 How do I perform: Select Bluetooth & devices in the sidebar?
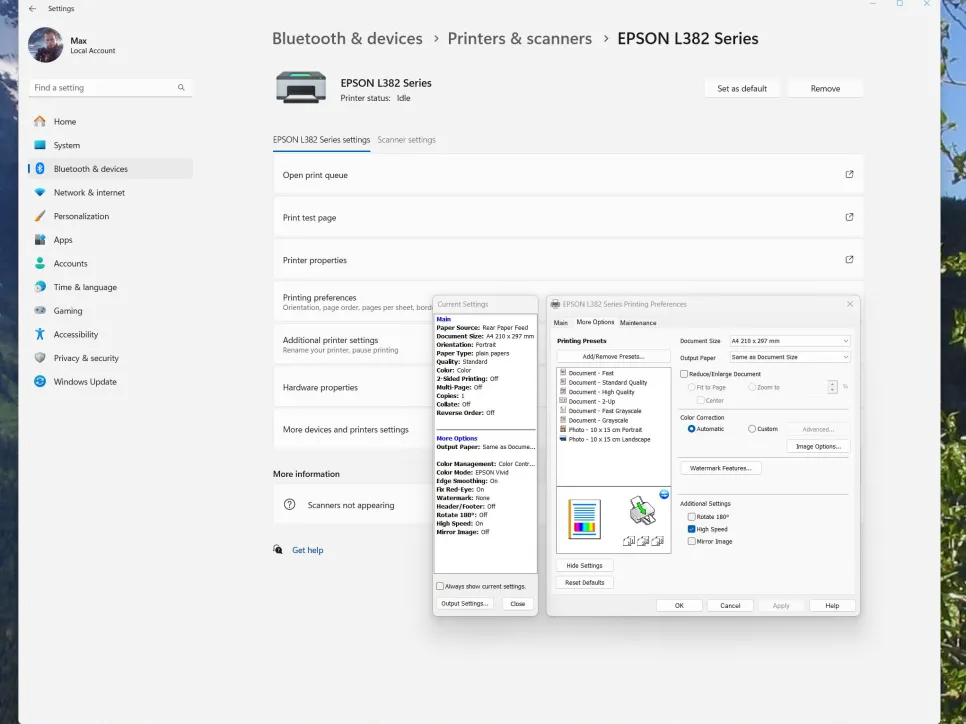[x=111, y=169]
